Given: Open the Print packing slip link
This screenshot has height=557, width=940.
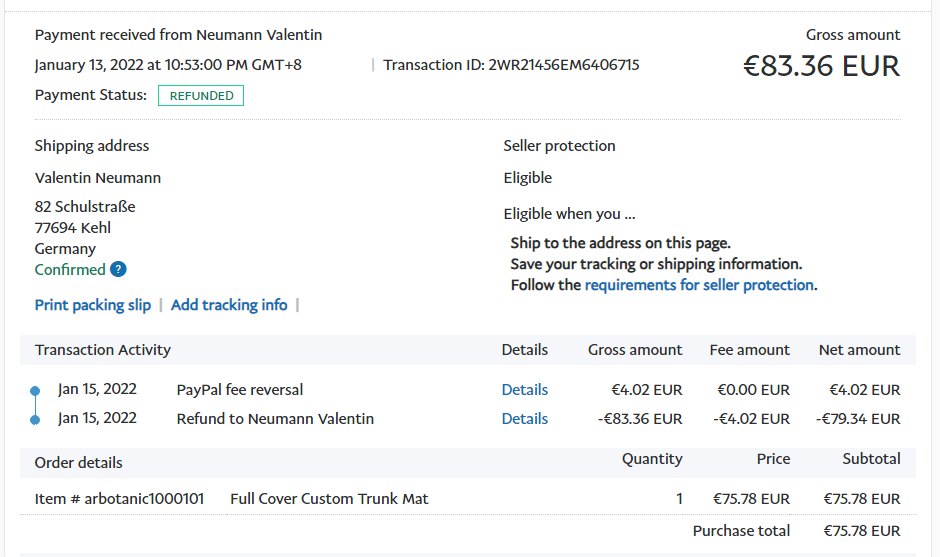Looking at the screenshot, I should (93, 305).
